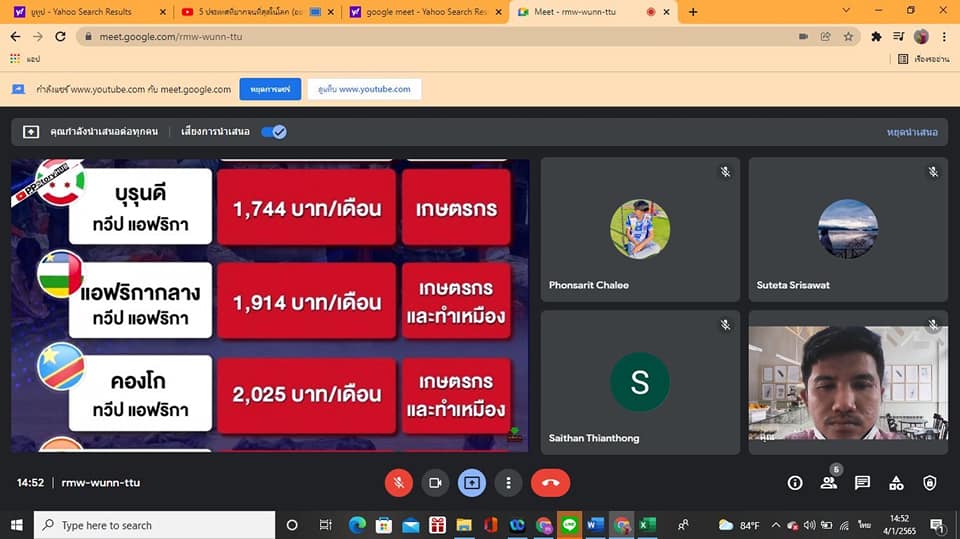Select the Phonsarit Chalee participant tile
960x539 pixels.
(x=640, y=229)
